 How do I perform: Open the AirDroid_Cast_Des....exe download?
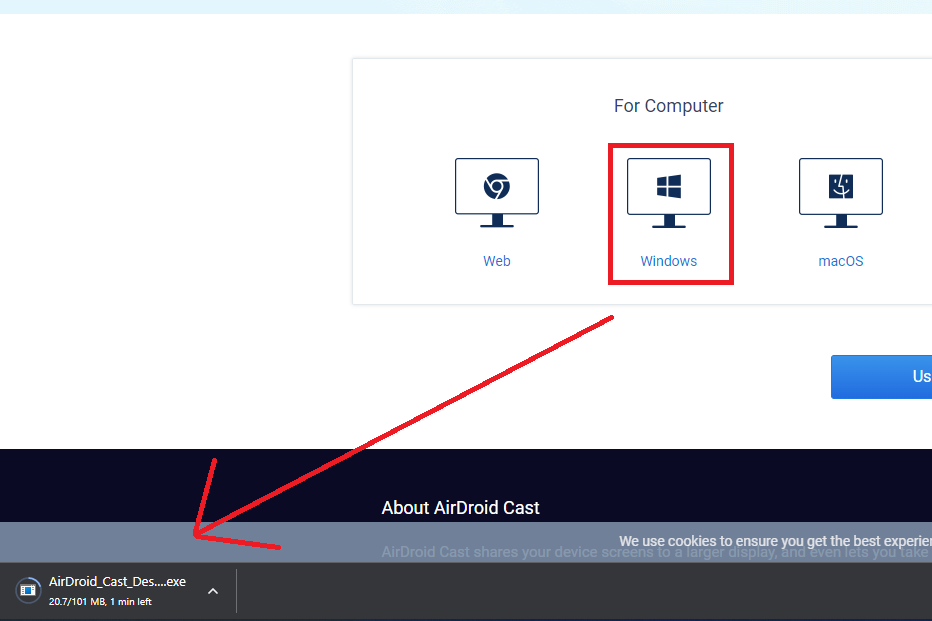pos(117,582)
